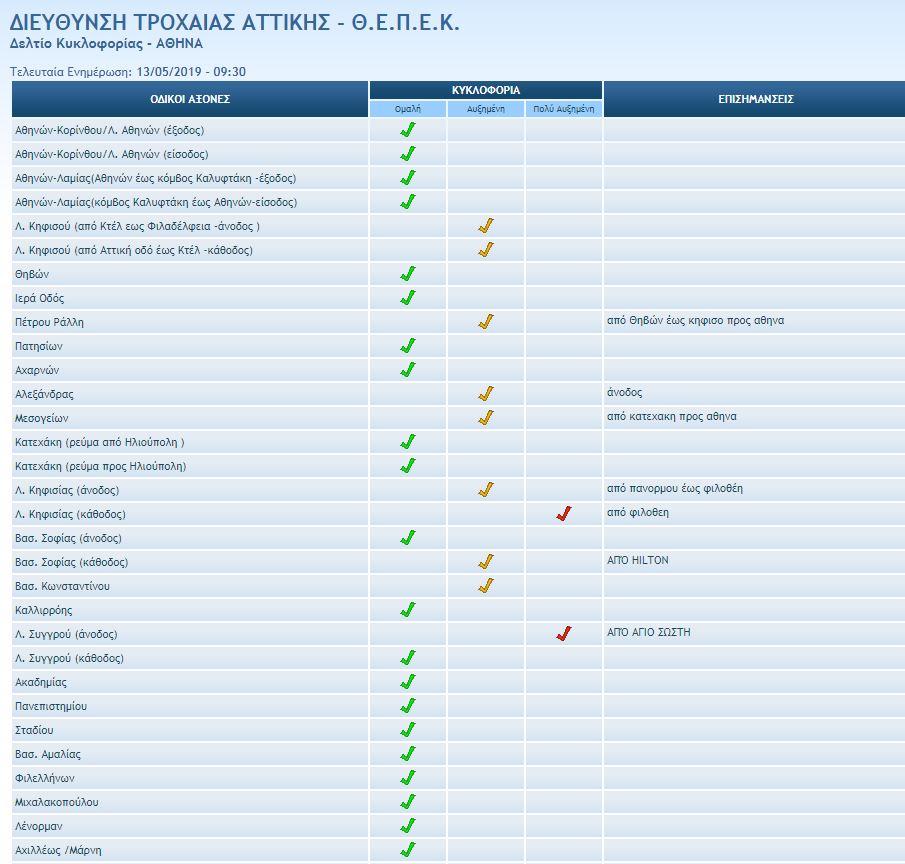Image resolution: width=905 pixels, height=864 pixels.
Task: Click orange checkmark for Βασ. Σοφίας (κάθοδος)
Action: point(486,562)
